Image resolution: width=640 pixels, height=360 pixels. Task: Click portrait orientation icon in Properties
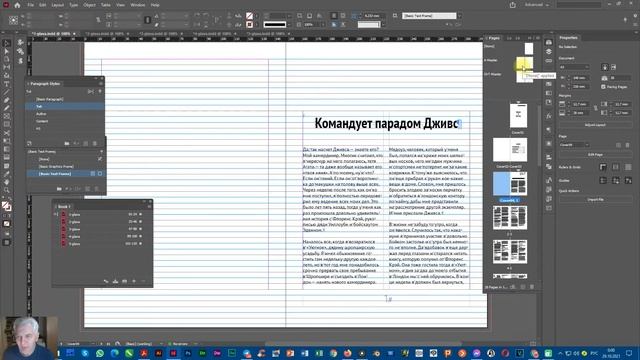tap(605, 67)
